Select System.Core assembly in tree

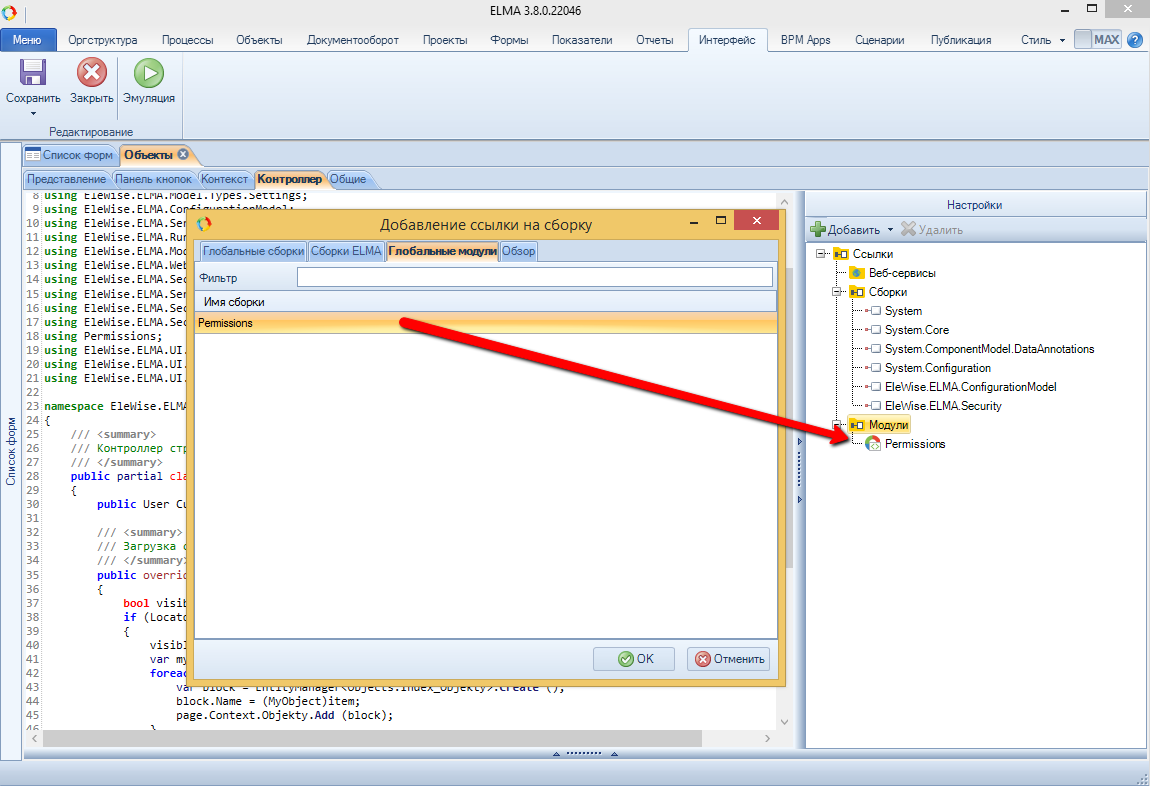916,330
